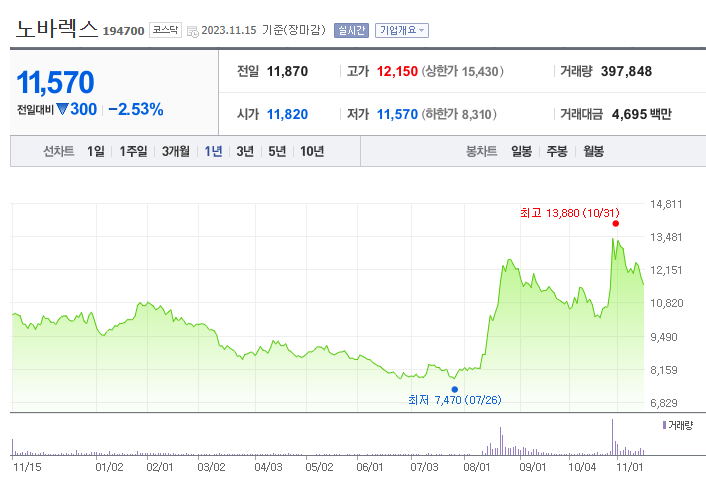The height and width of the screenshot is (496, 706).
Task: Click the red 최고 high point marker
Action: click(x=615, y=224)
